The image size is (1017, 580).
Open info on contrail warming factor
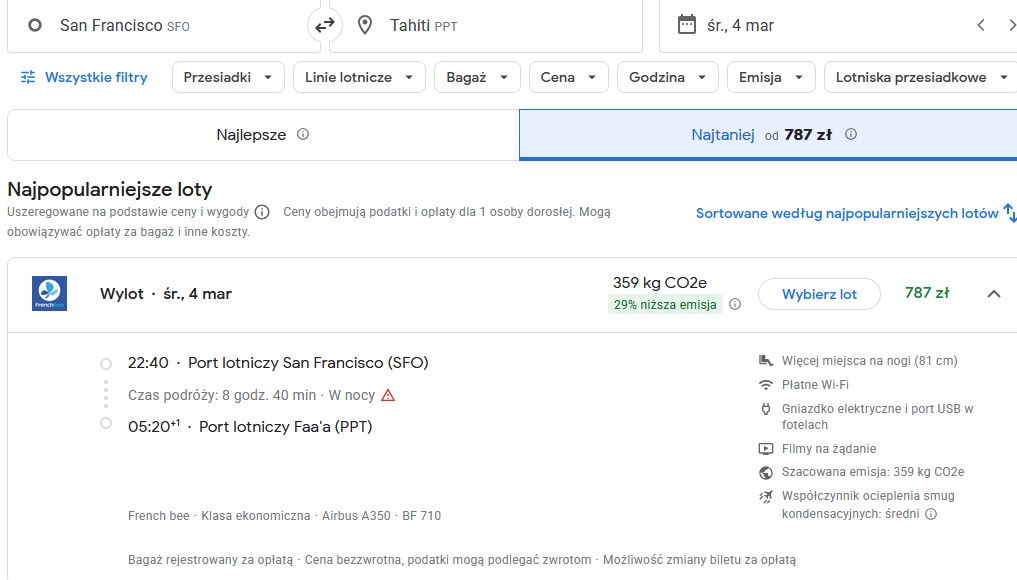click(x=931, y=514)
